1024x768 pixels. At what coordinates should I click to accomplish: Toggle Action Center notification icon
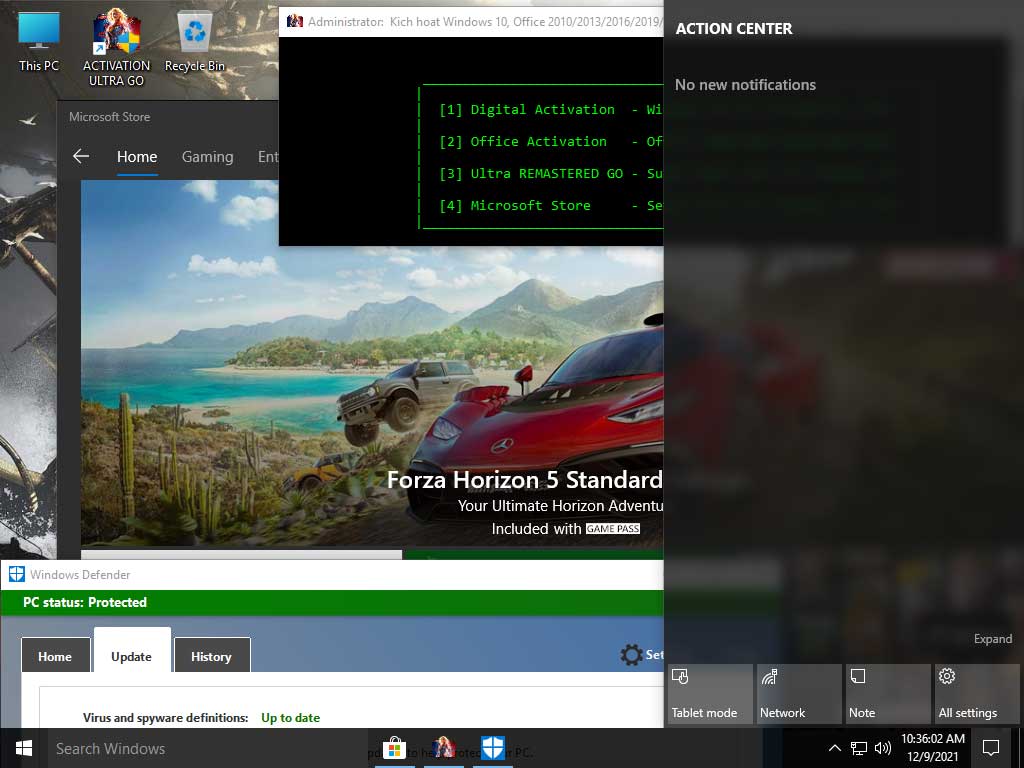pos(991,748)
